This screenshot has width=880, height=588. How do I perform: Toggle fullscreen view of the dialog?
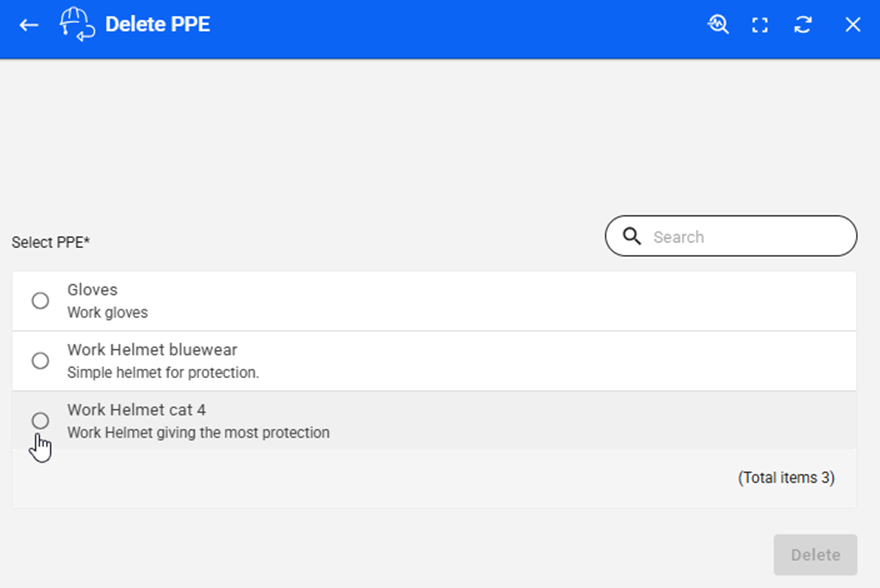pyautogui.click(x=760, y=25)
